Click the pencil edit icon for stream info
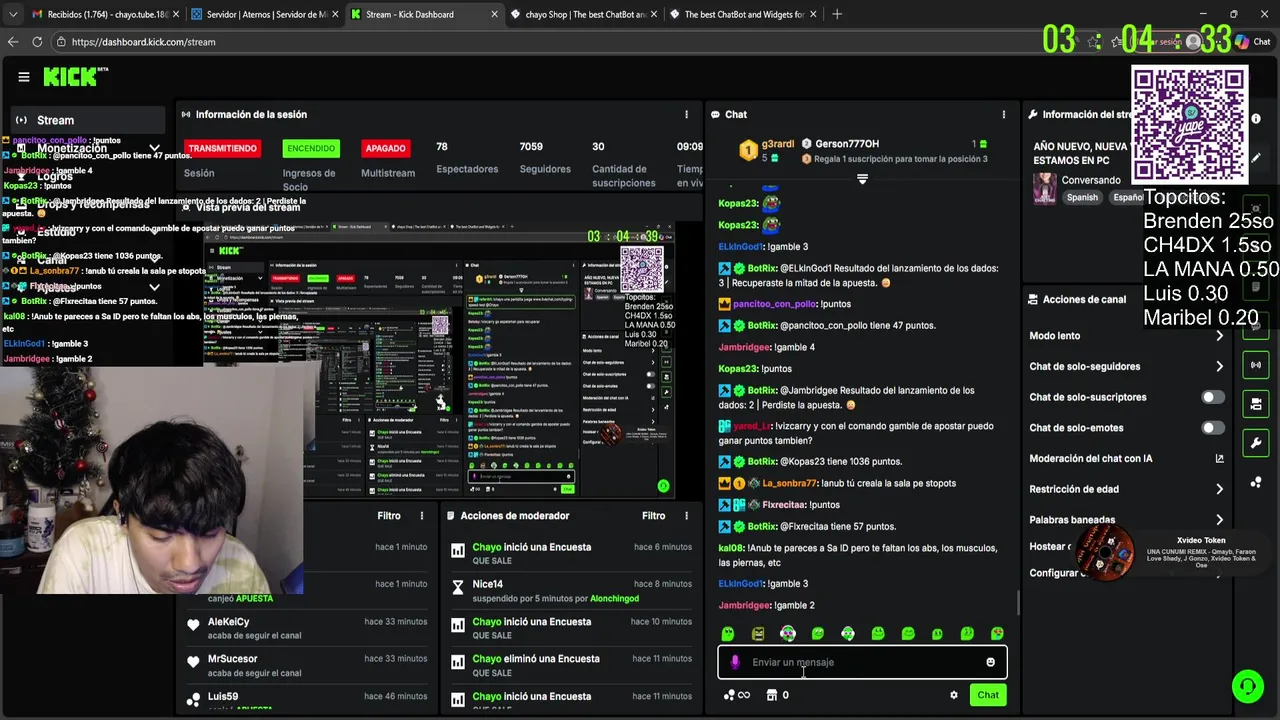Image resolution: width=1280 pixels, height=720 pixels. coord(1256,157)
